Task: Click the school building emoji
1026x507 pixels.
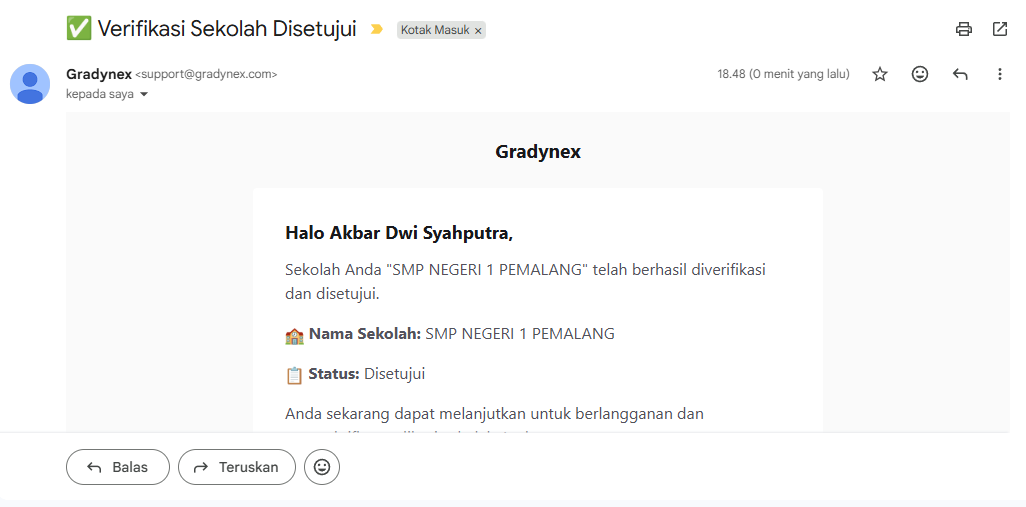Action: (x=294, y=336)
